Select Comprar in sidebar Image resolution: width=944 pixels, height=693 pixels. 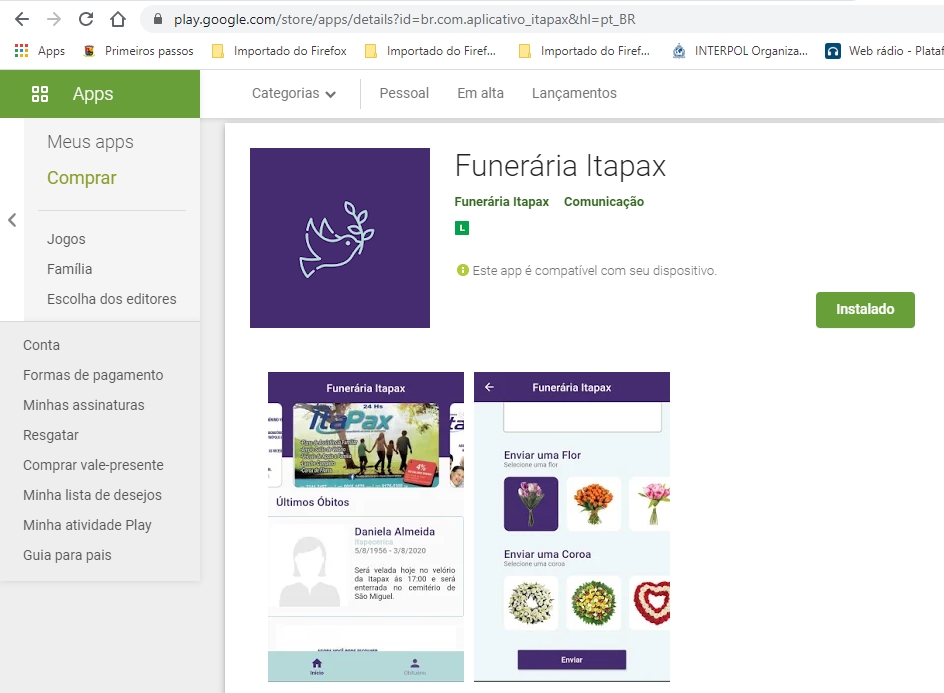(81, 178)
